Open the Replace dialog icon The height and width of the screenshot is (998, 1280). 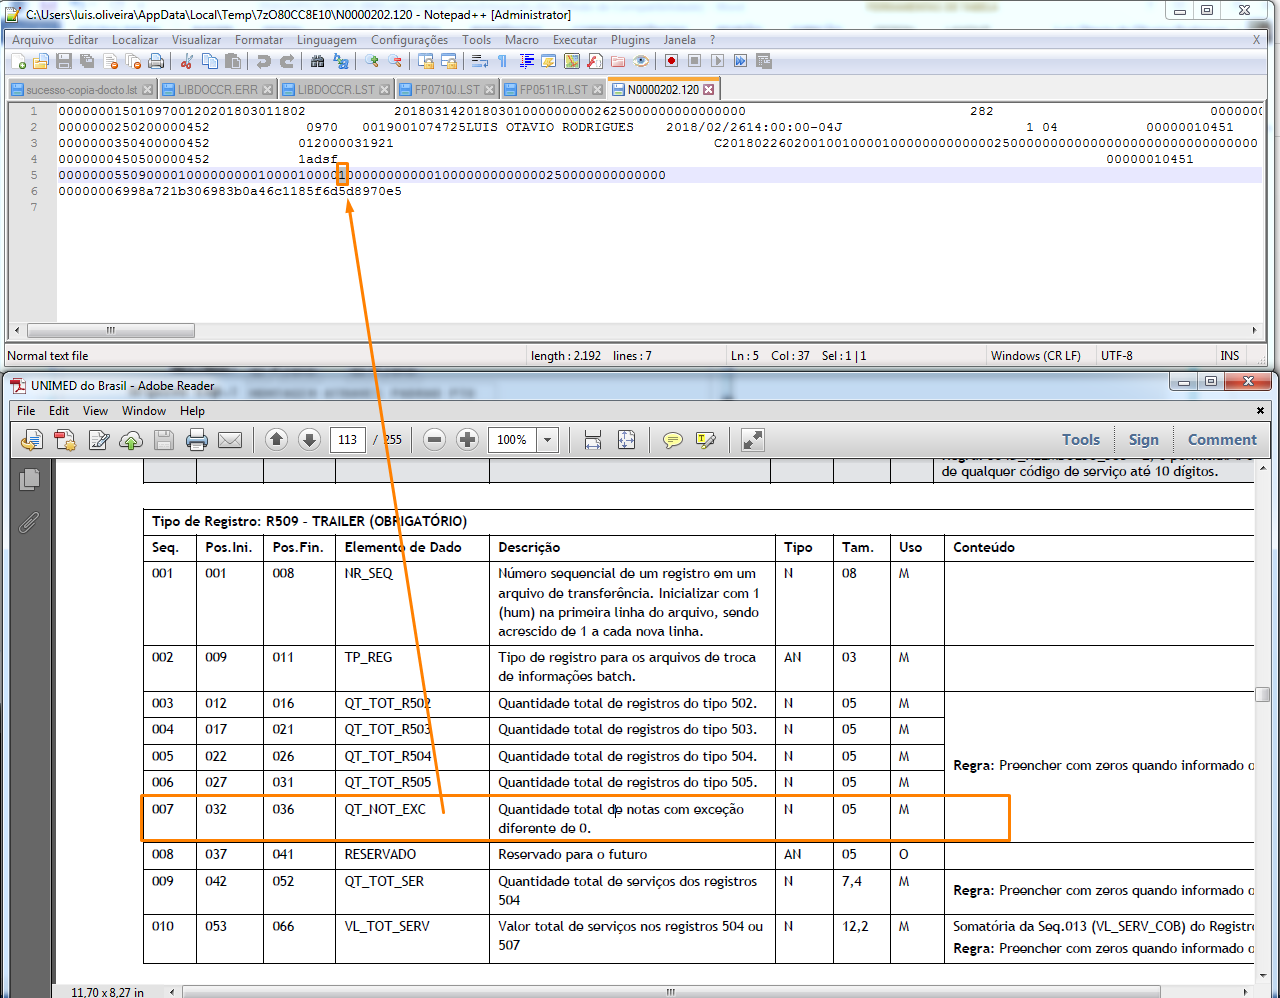(341, 61)
